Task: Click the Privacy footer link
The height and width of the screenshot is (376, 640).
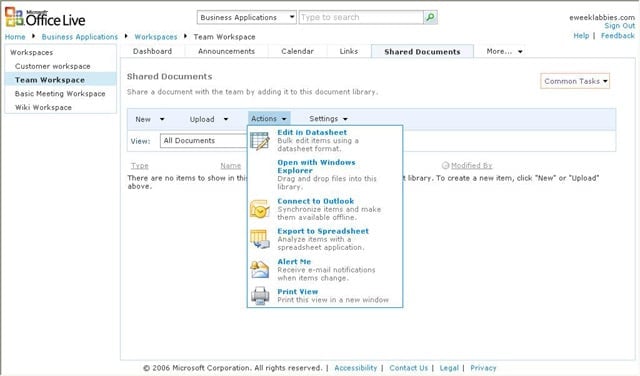Action: 483,368
